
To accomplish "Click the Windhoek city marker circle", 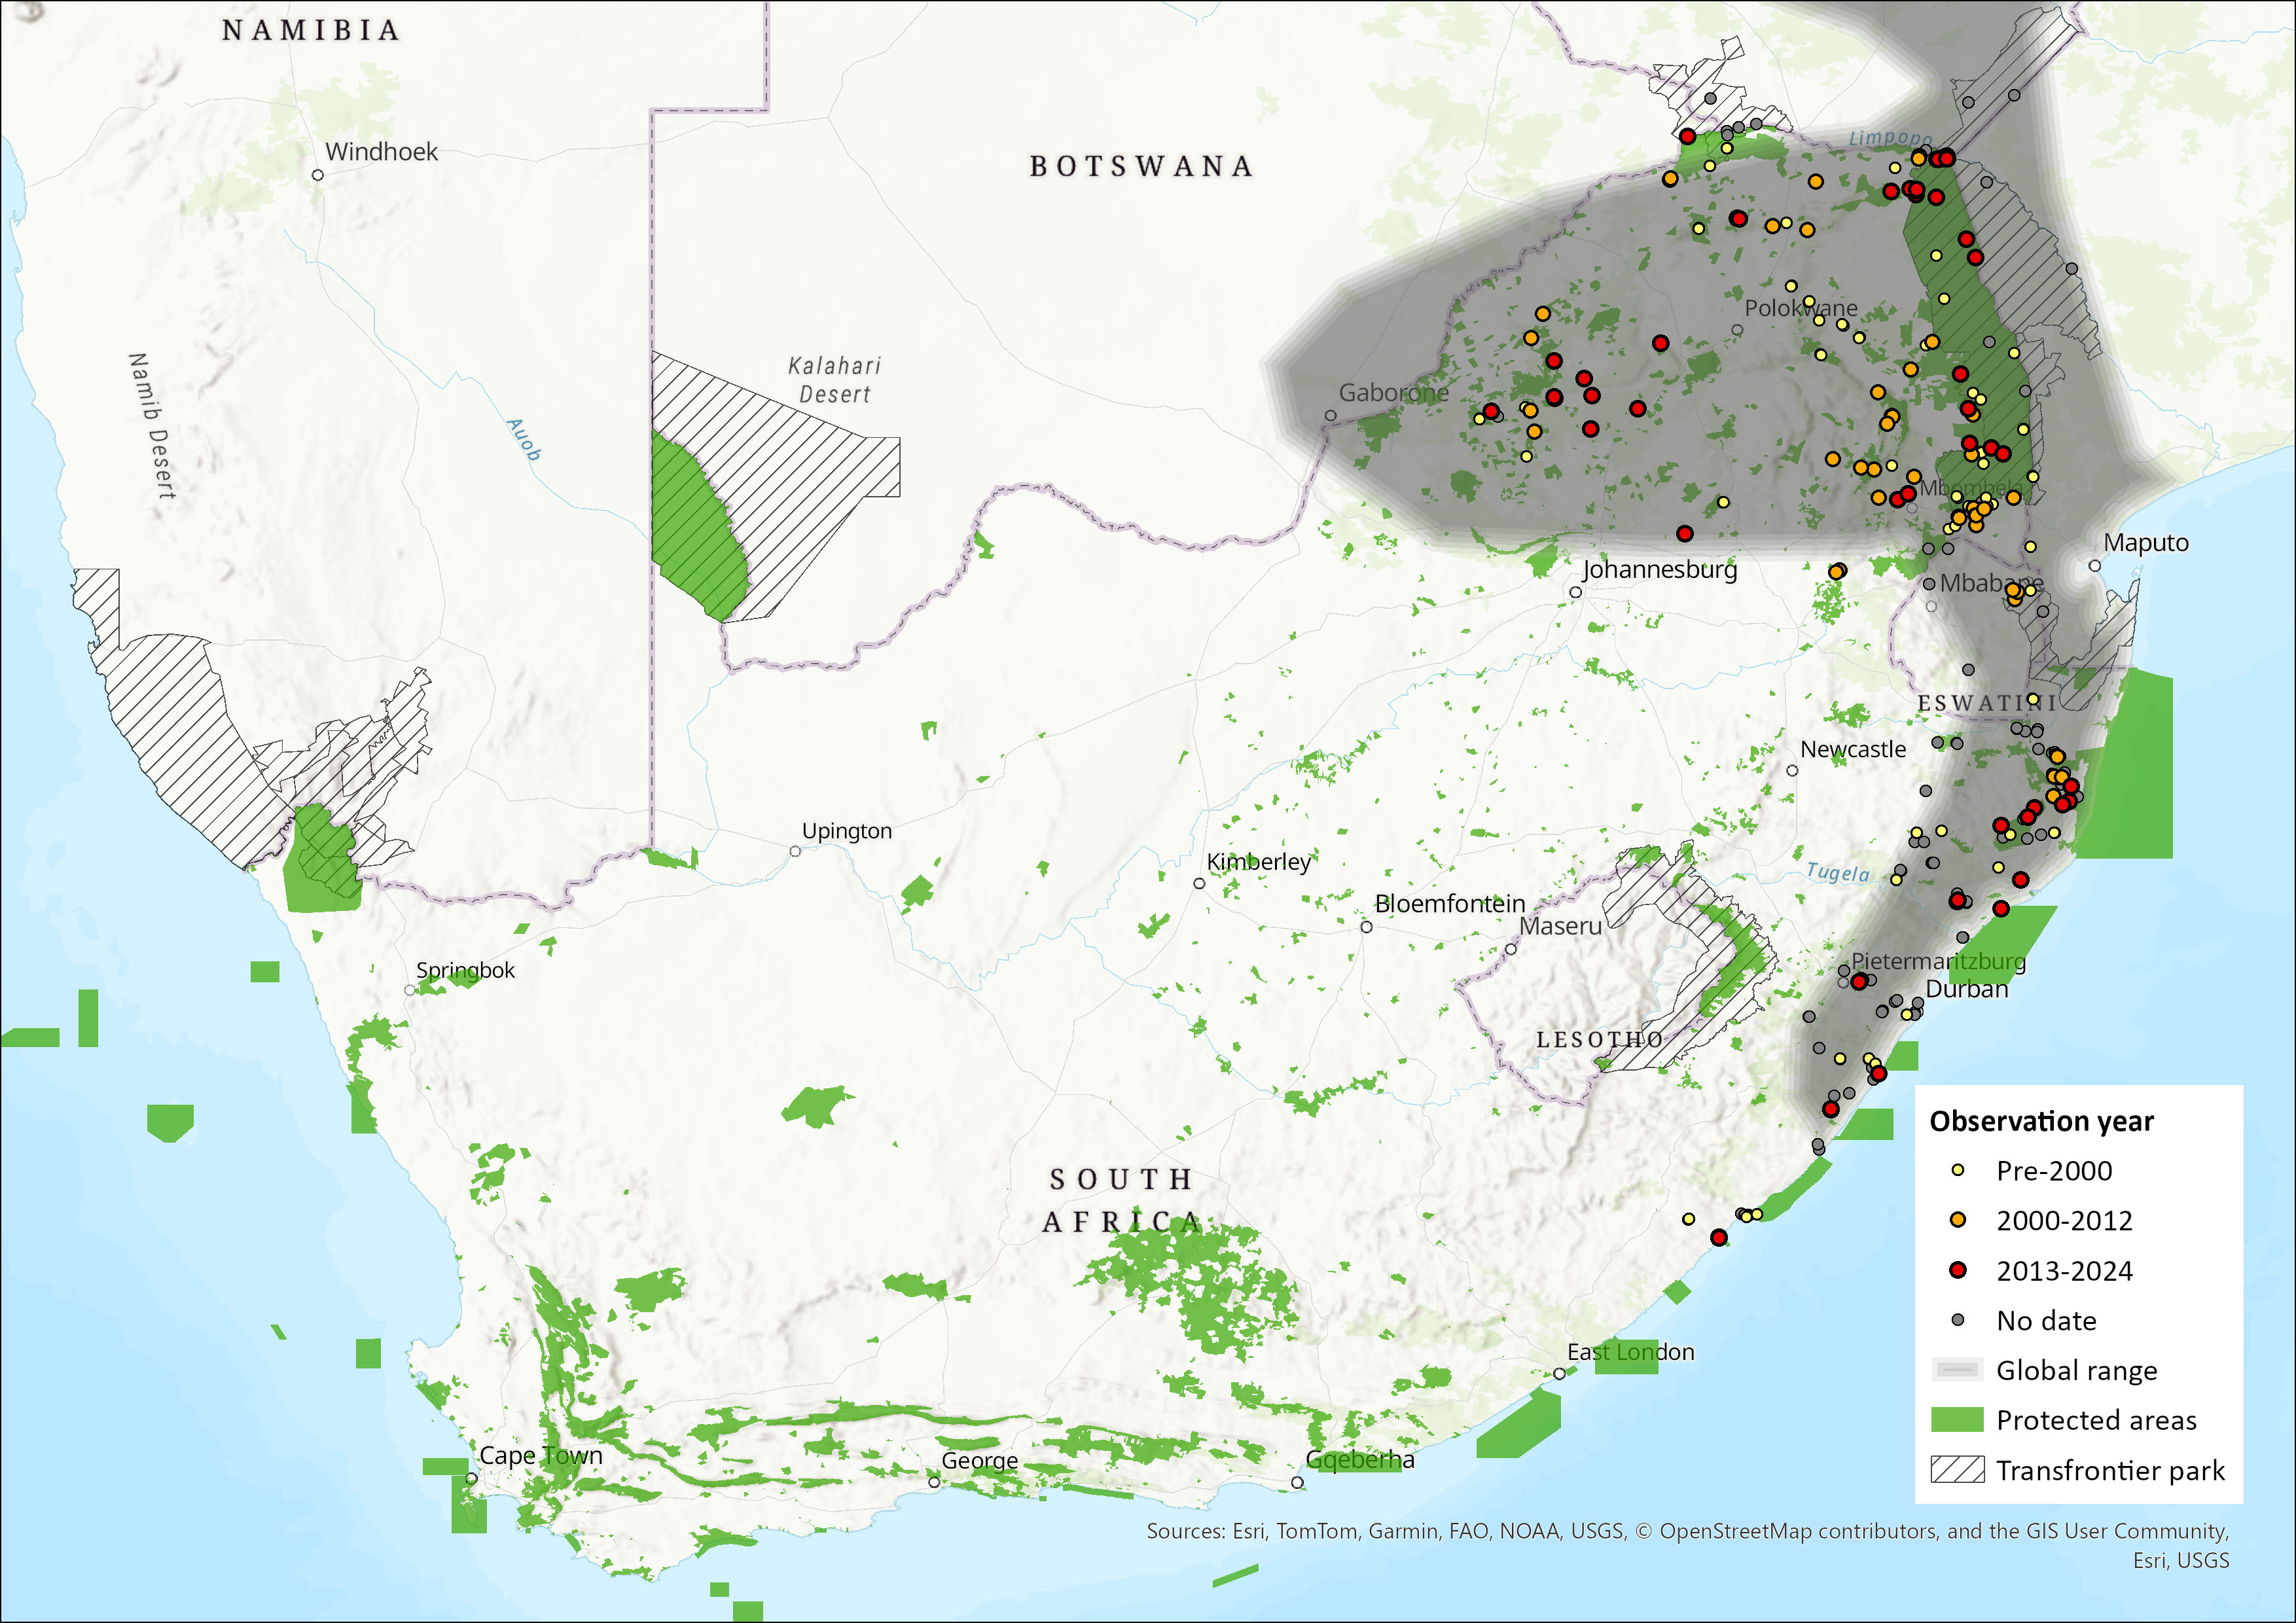I will tap(318, 175).
